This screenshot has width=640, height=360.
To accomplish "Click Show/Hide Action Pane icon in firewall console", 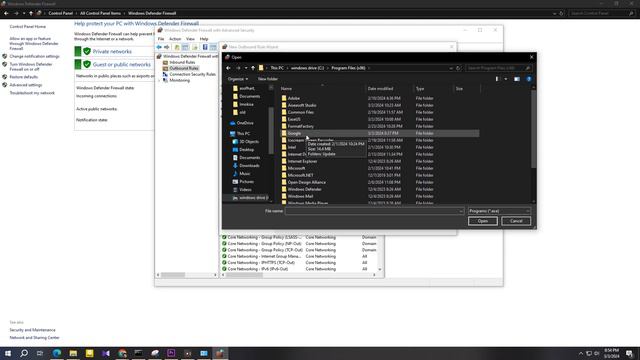I will 213,47.
